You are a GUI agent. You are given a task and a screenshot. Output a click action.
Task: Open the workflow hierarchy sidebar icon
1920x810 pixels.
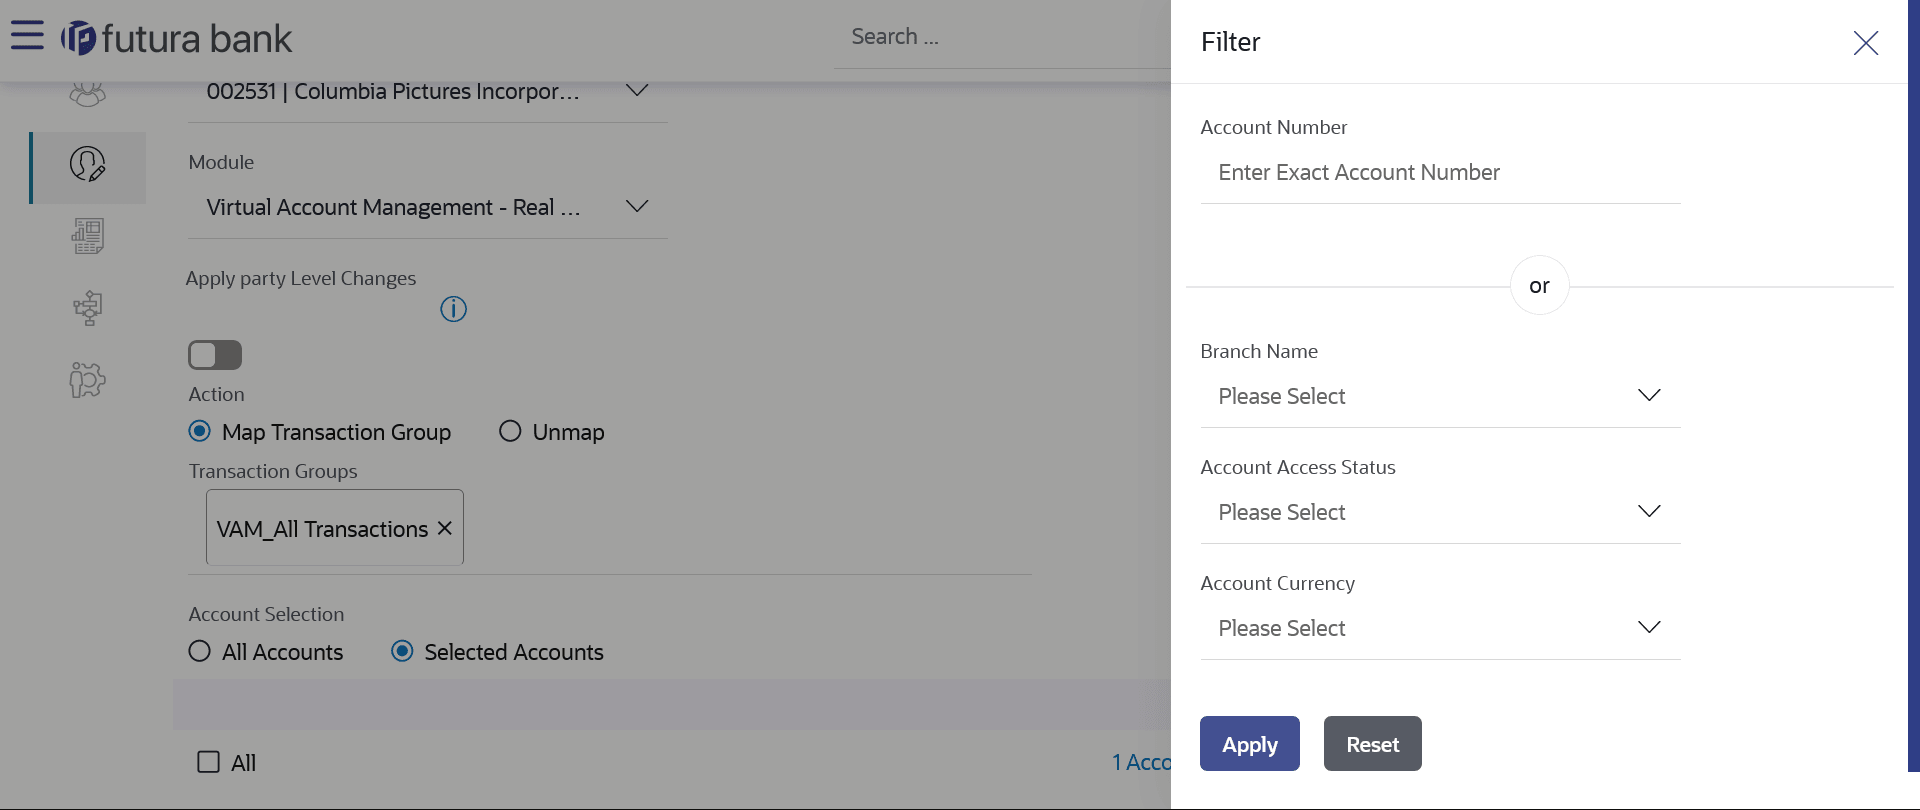88,308
